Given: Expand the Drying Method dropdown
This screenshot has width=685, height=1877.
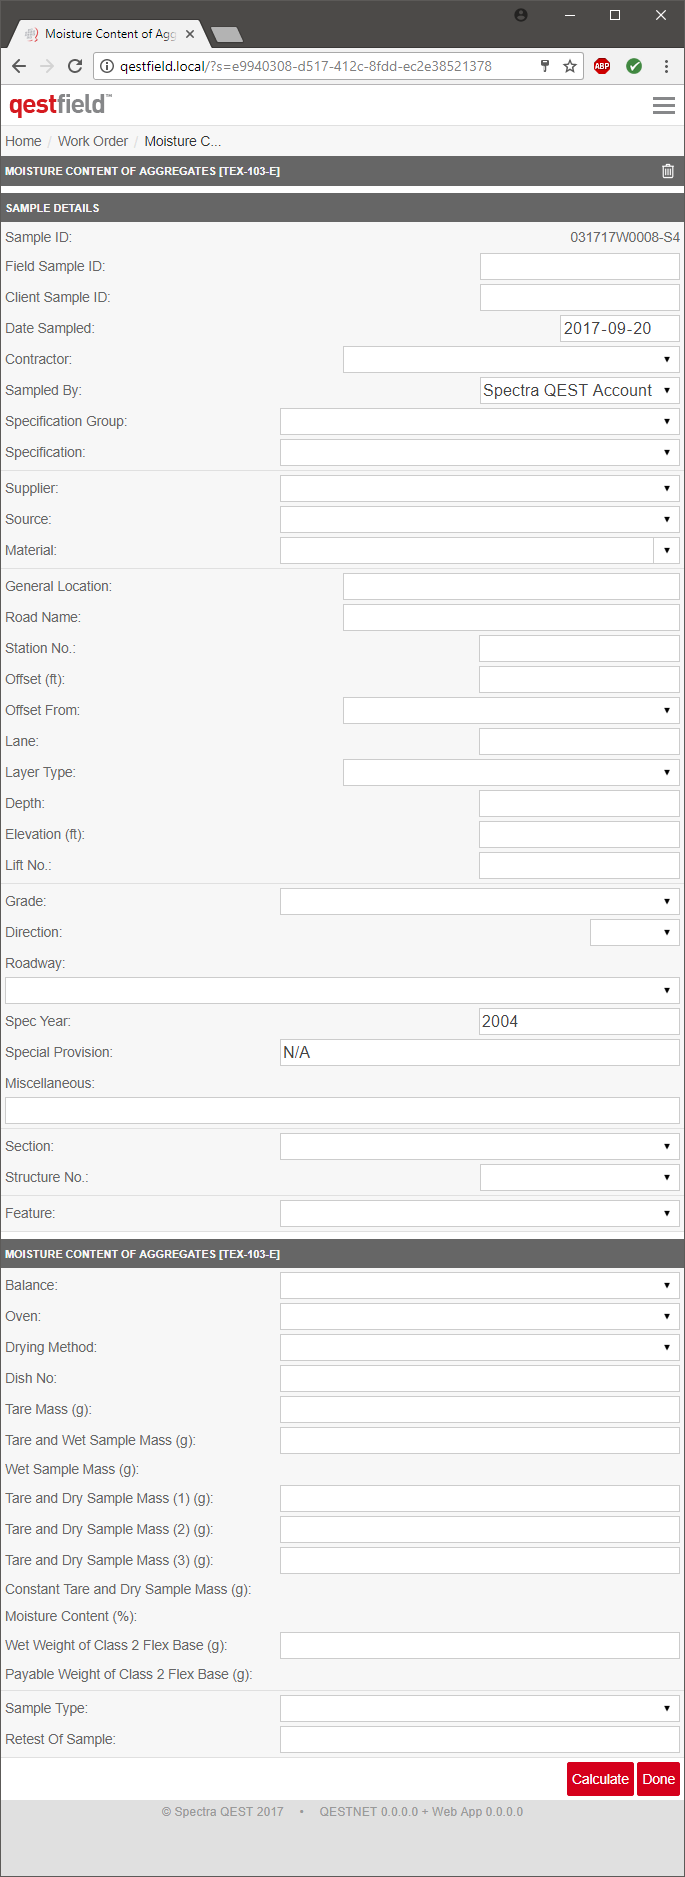Looking at the screenshot, I should click(479, 1348).
